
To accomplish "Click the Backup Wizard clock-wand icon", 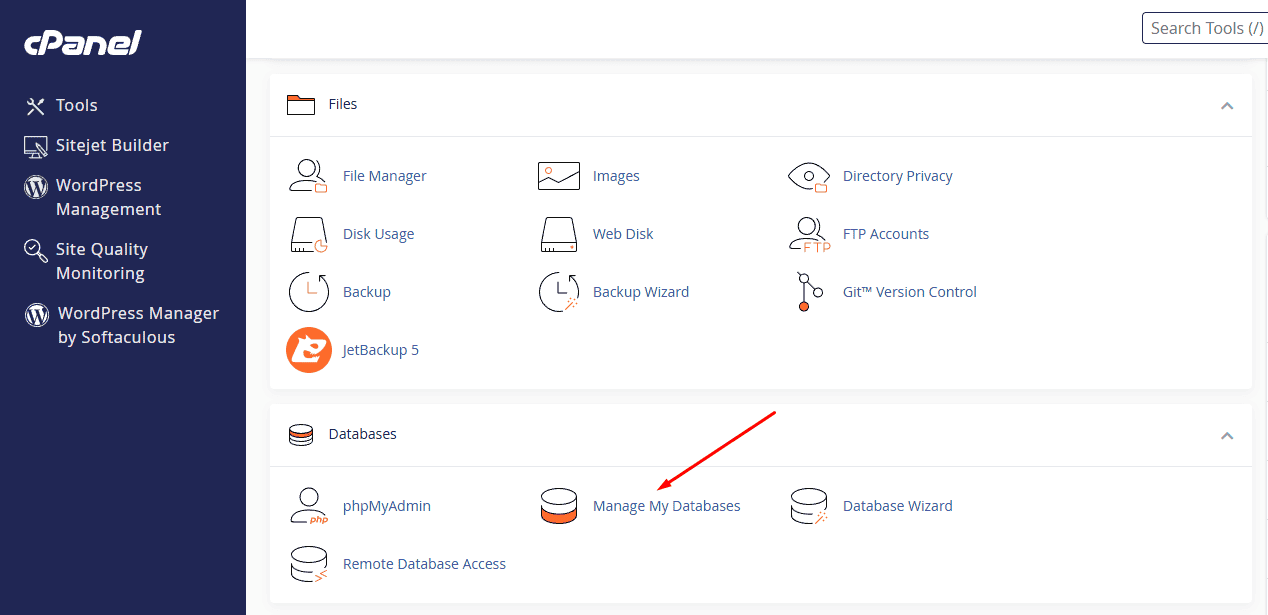I will pyautogui.click(x=558, y=292).
